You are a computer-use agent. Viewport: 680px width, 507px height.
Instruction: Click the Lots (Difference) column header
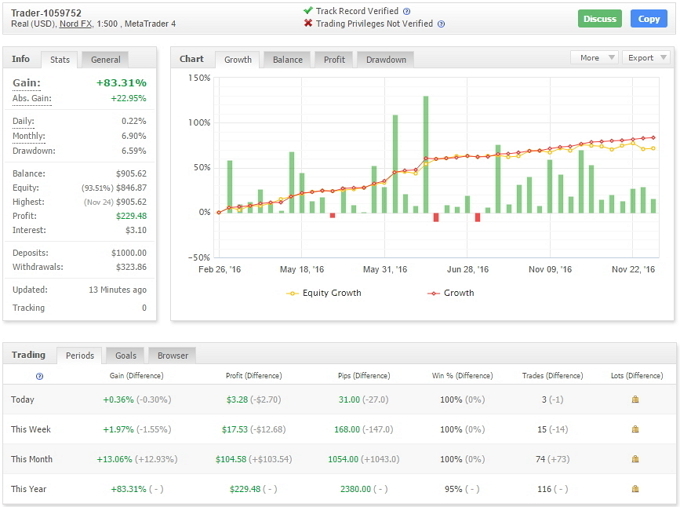637,376
